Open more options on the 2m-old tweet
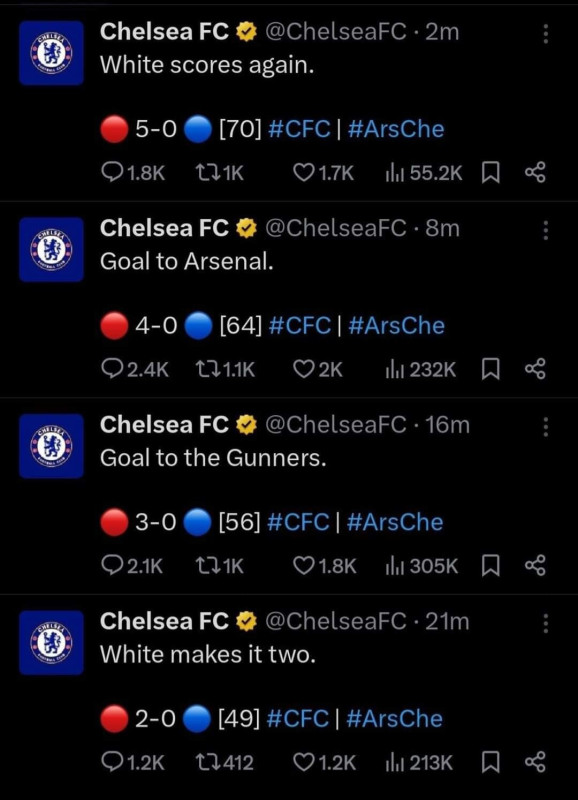578x800 pixels. (545, 34)
